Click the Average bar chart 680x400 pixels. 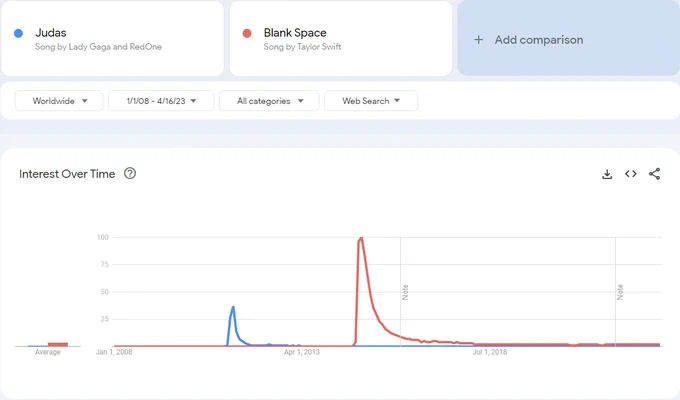[48, 344]
